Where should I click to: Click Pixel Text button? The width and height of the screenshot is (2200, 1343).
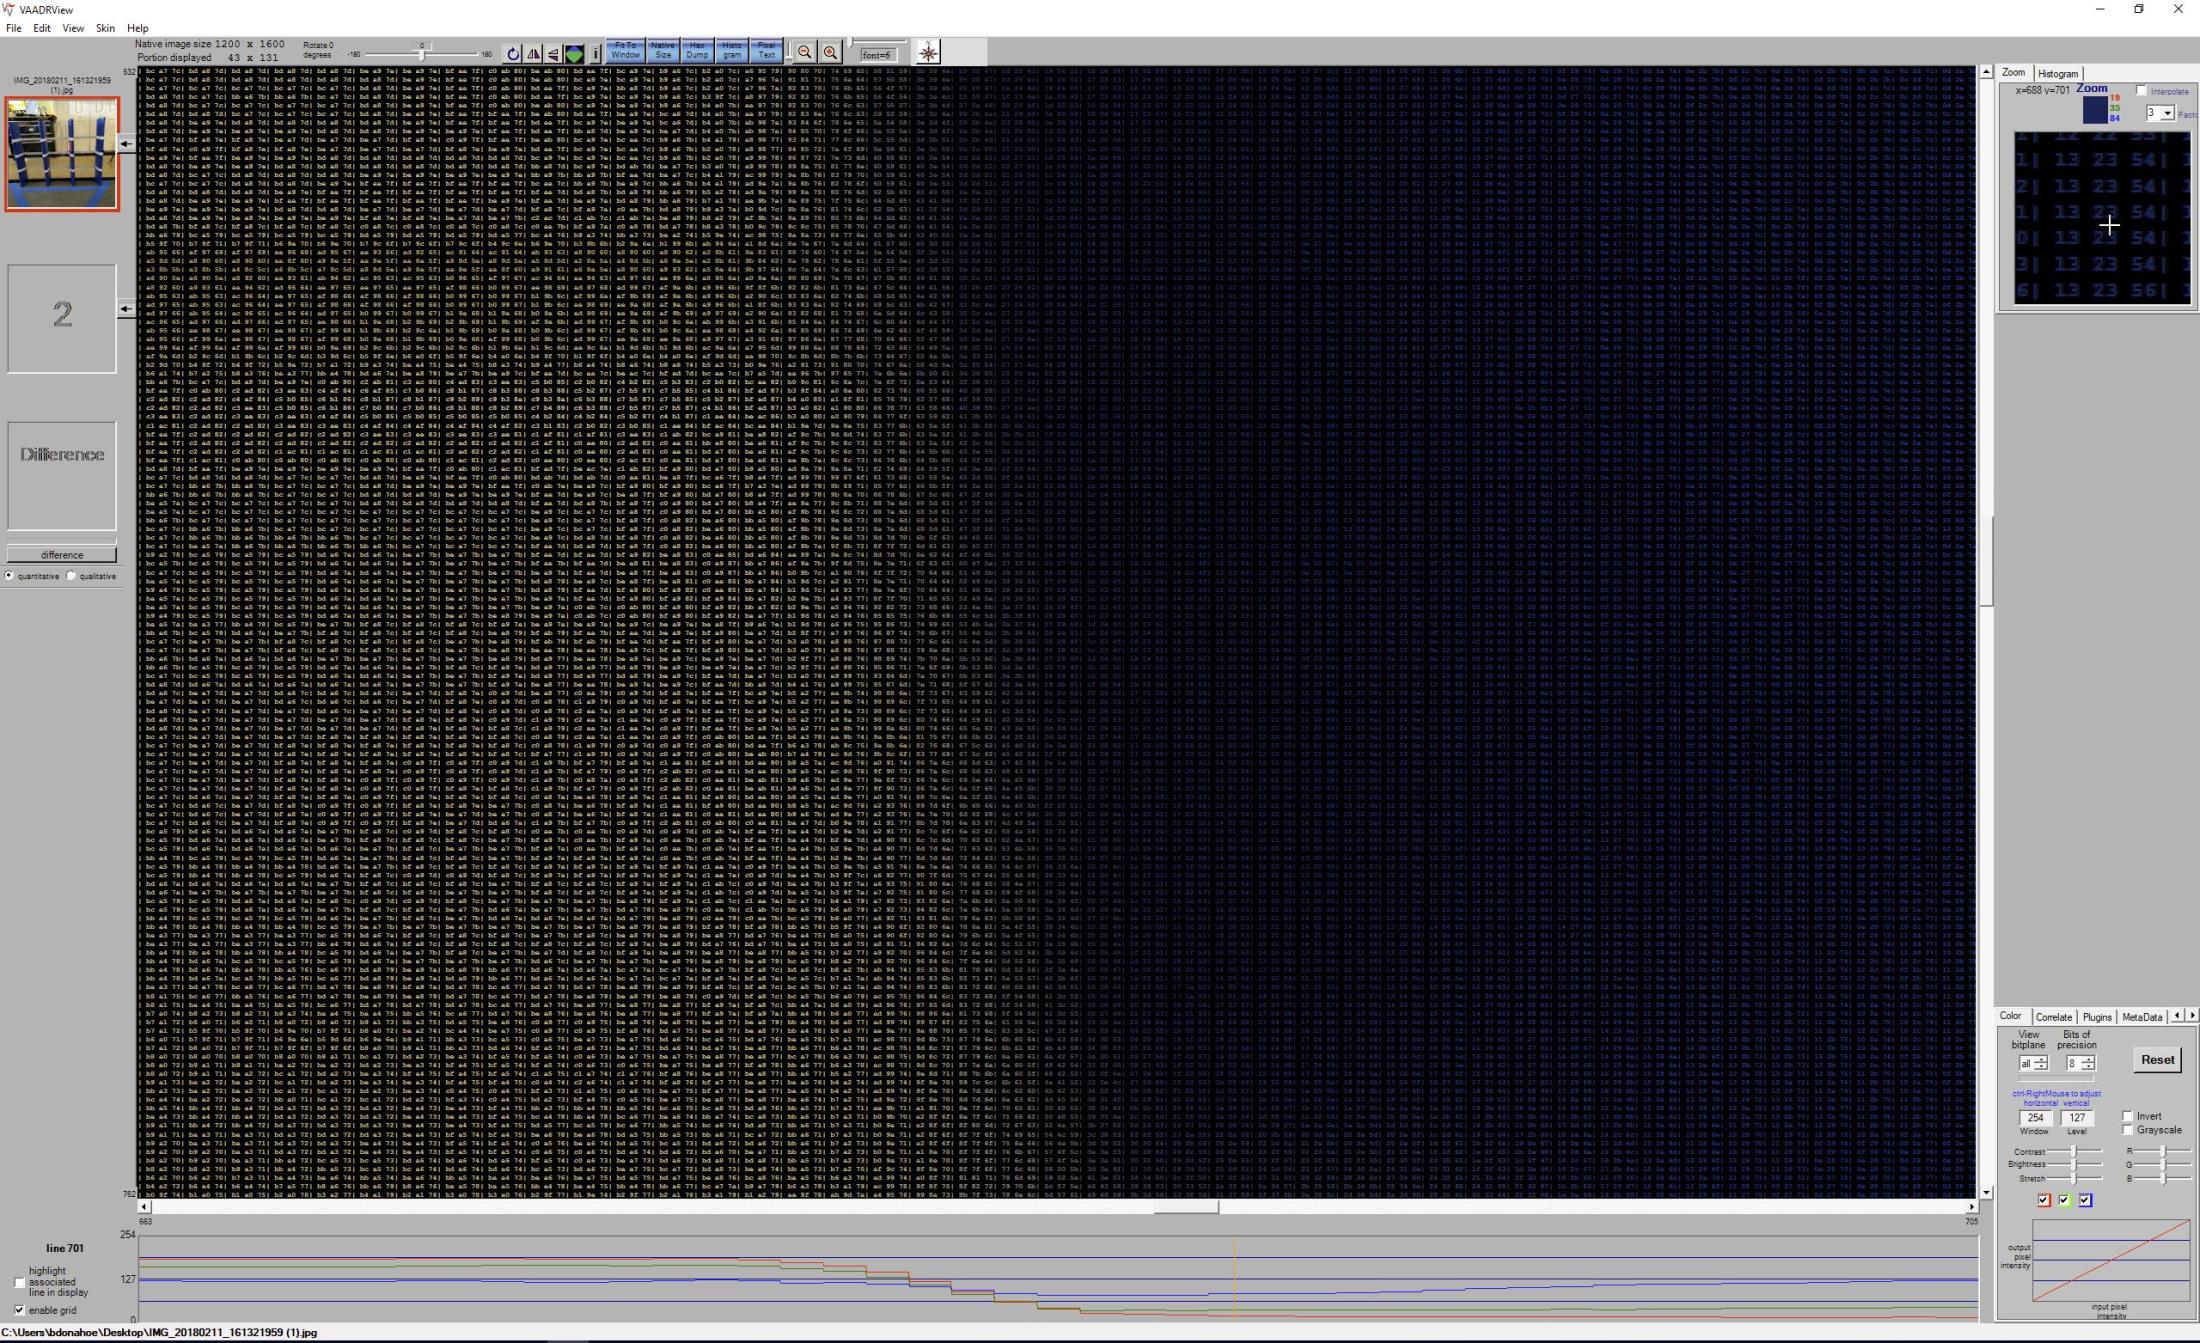766,50
